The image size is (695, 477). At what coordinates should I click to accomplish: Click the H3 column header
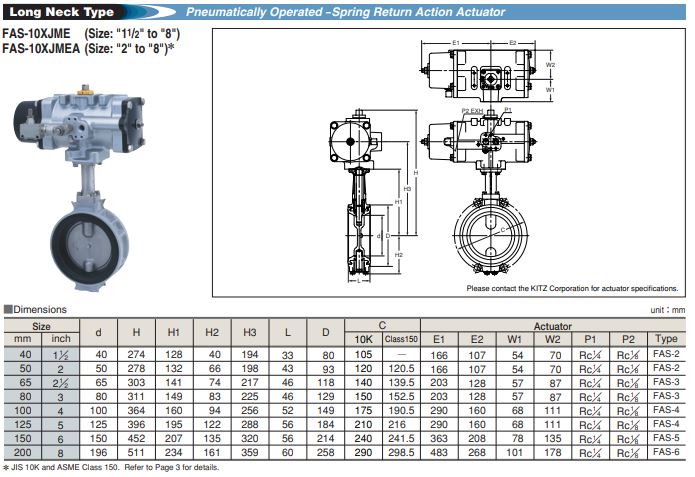coord(248,332)
